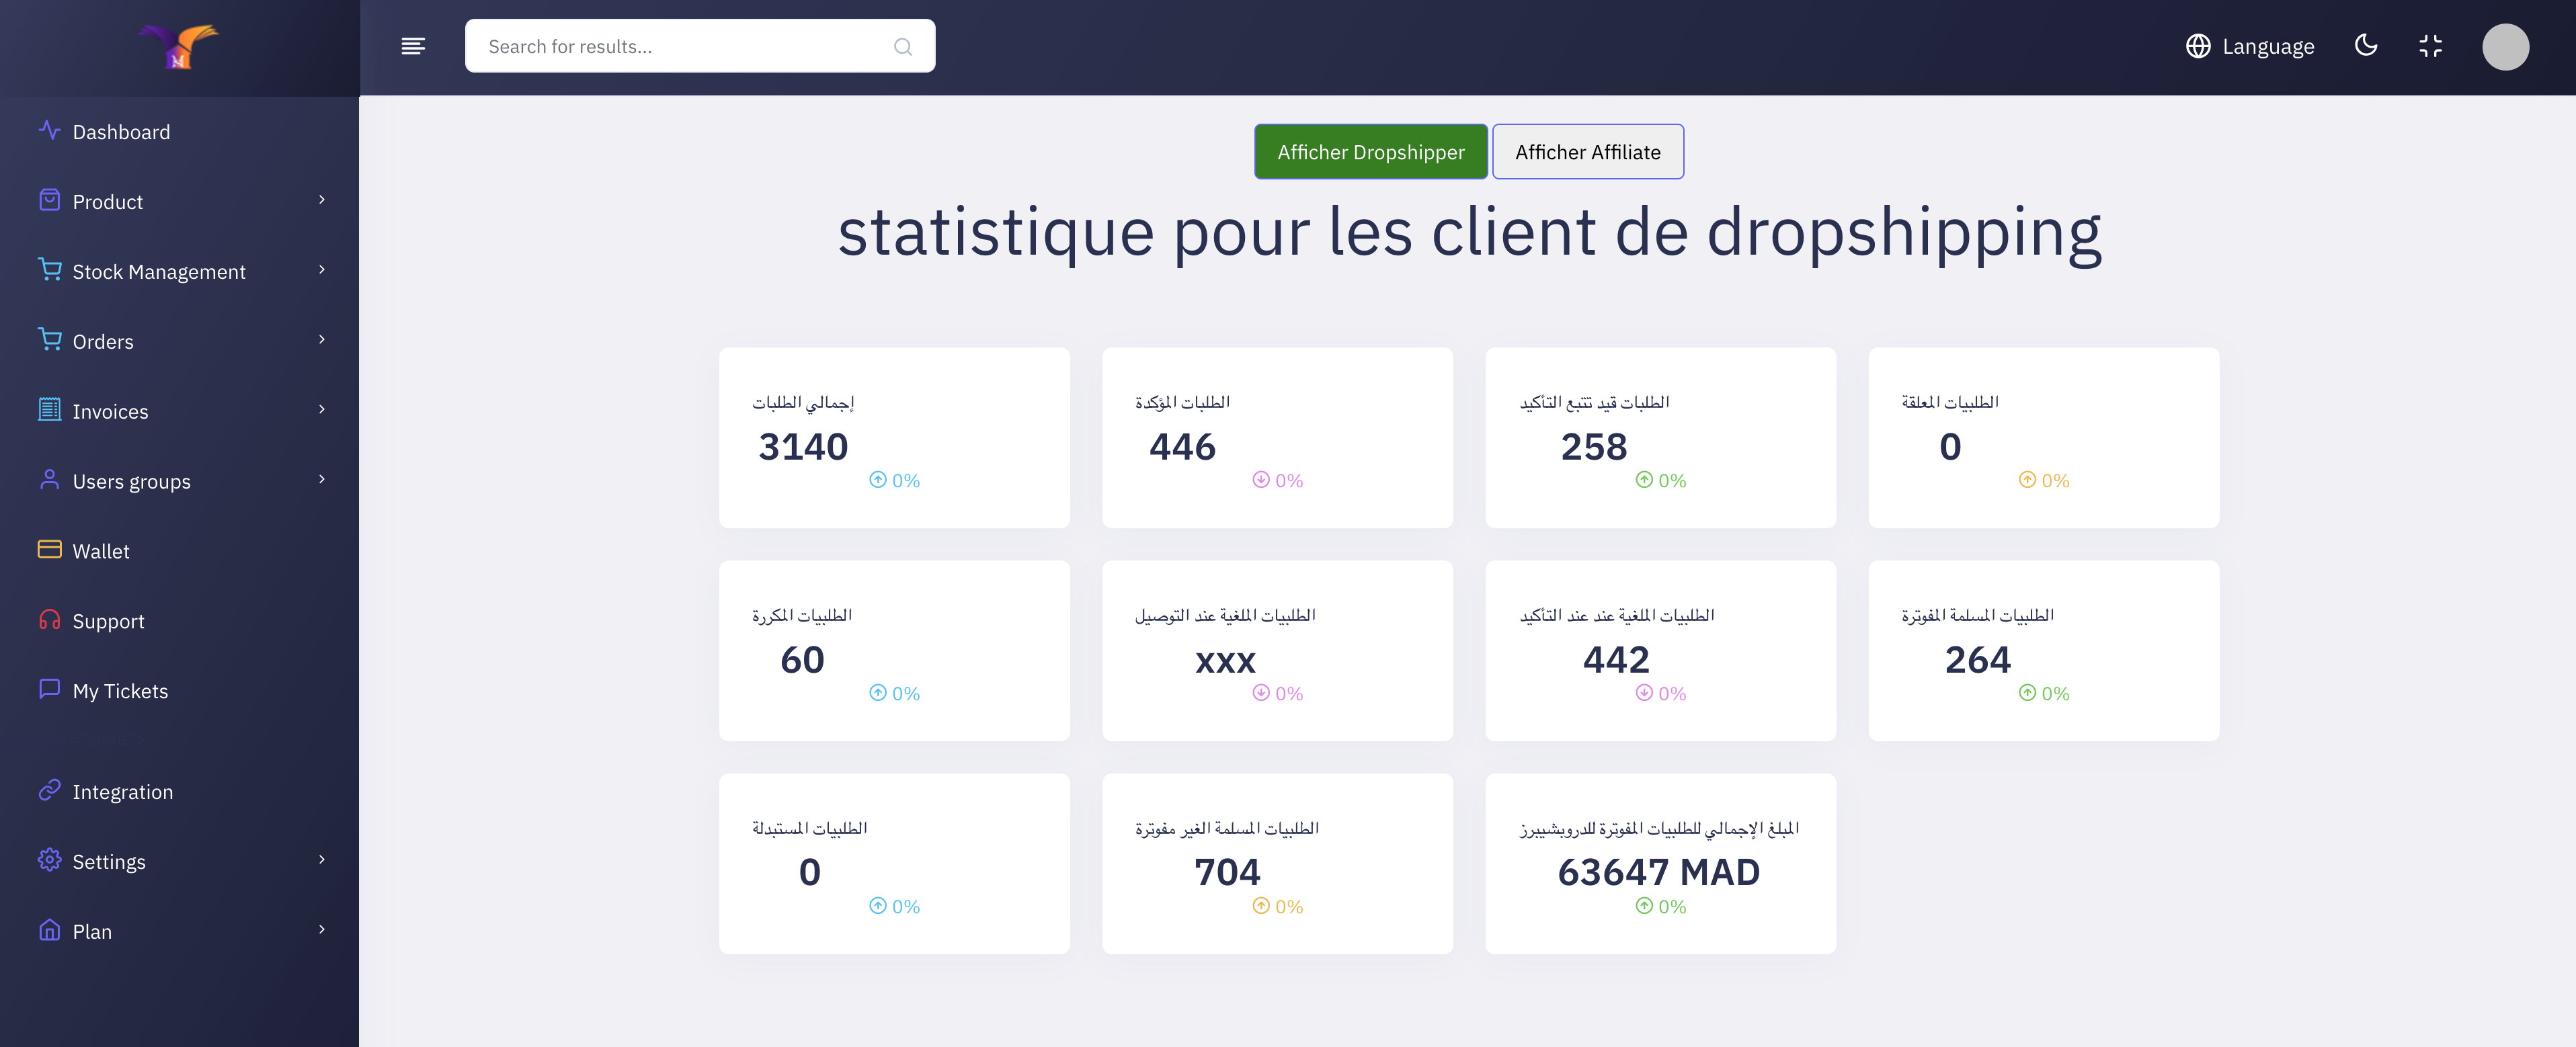Viewport: 2576px width, 1047px height.
Task: Expand the Stock Management chevron
Action: [322, 270]
